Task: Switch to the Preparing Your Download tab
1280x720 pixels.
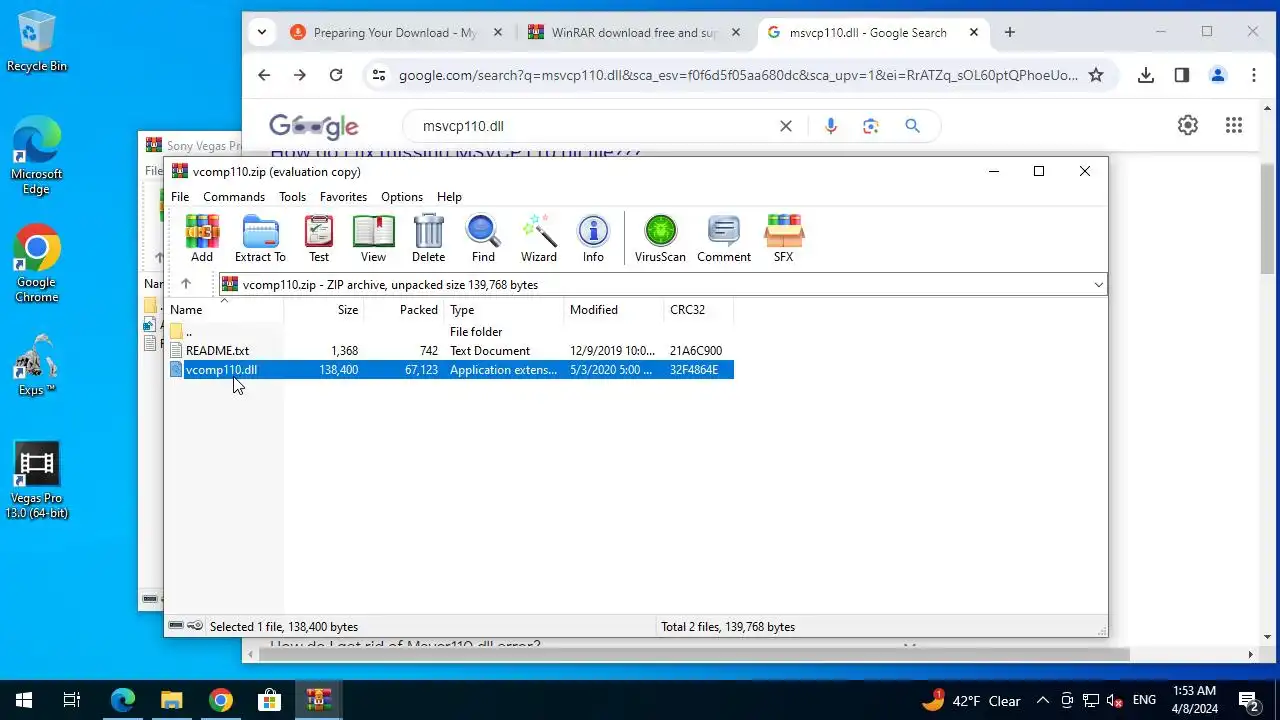Action: [396, 33]
